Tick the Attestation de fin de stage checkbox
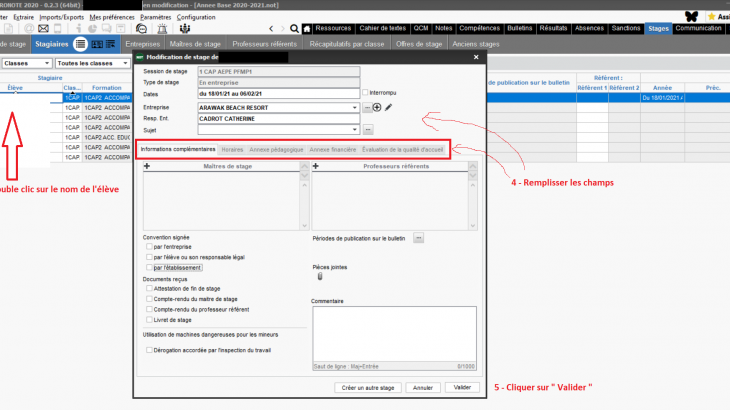Viewport: 730px width, 410px height. 150,288
